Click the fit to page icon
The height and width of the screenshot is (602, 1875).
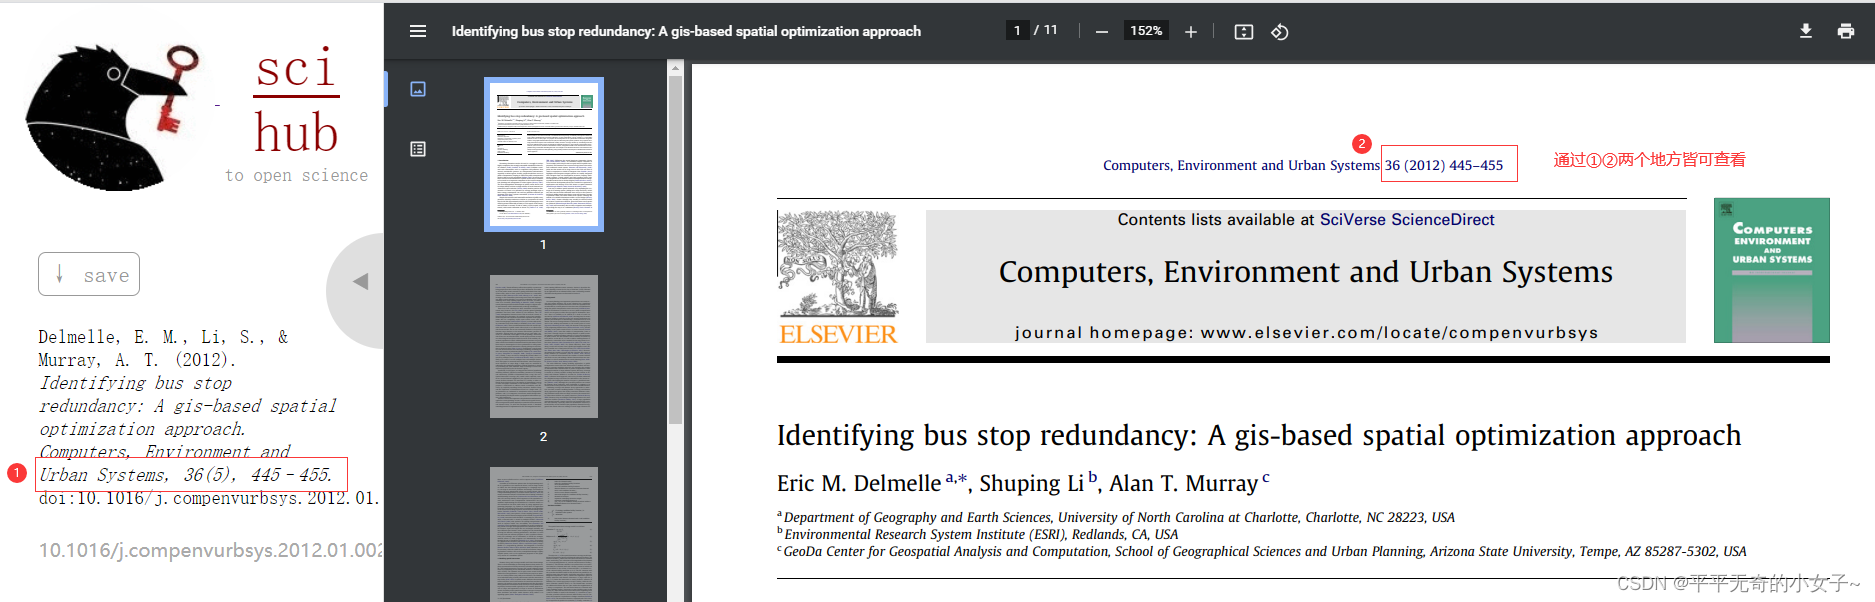click(x=1244, y=32)
